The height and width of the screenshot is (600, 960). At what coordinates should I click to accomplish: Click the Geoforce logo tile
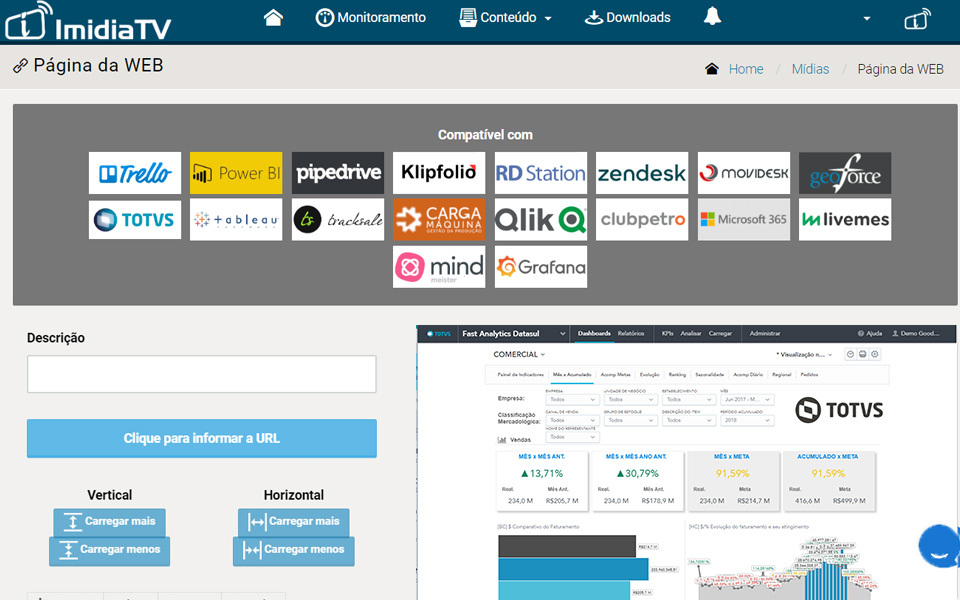tap(845, 173)
